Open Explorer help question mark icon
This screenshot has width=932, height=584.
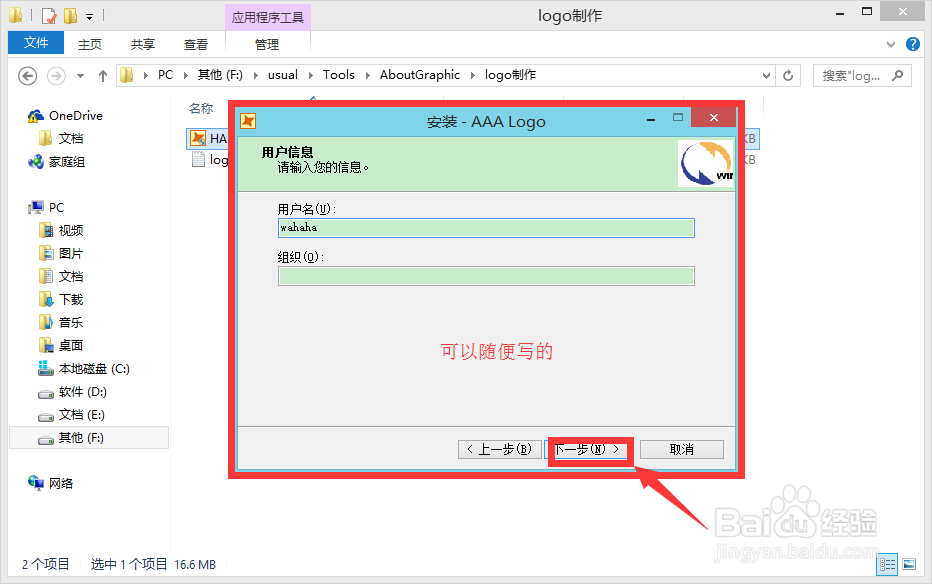pyautogui.click(x=913, y=44)
